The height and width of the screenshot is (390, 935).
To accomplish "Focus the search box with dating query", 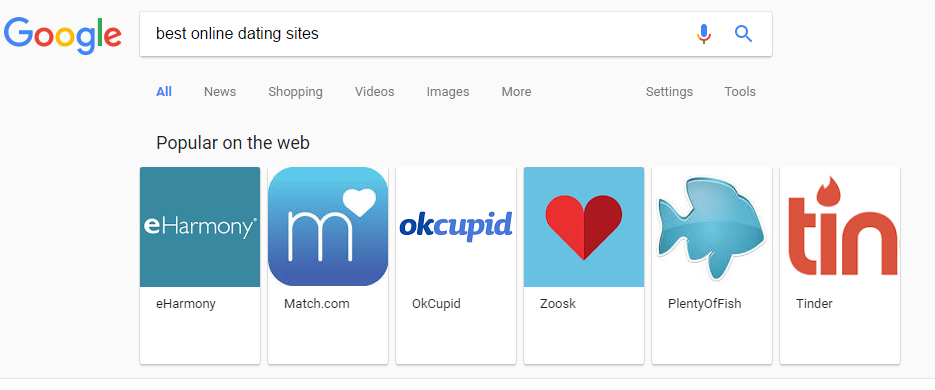I will click(417, 34).
